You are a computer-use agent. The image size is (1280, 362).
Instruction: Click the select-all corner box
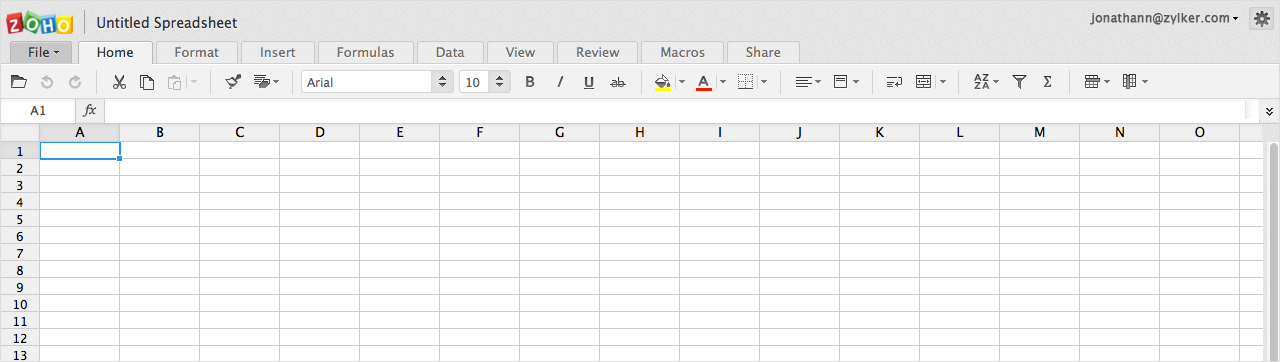pyautogui.click(x=19, y=132)
